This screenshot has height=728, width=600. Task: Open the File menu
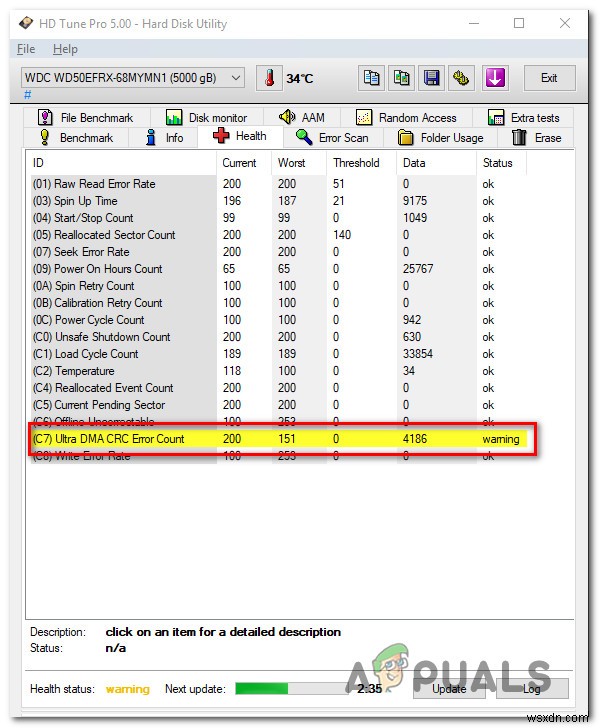26,49
